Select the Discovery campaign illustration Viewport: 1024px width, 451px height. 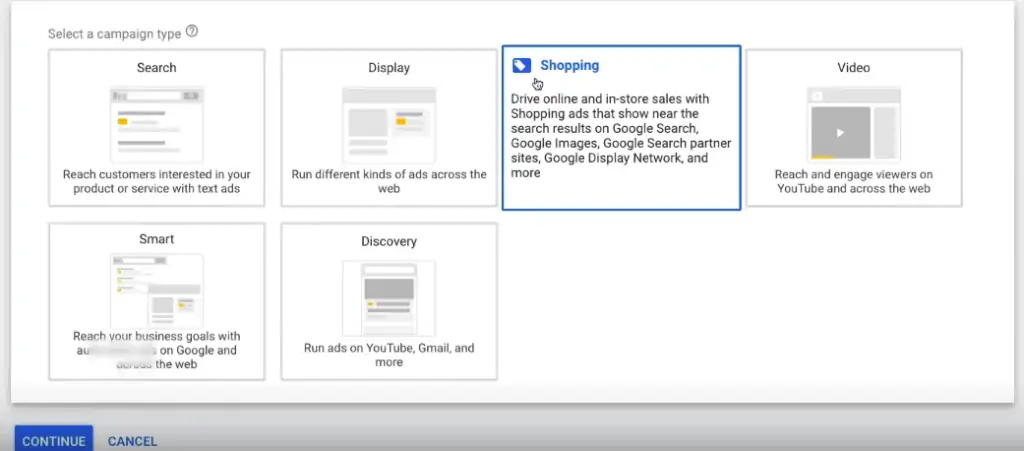pos(389,298)
